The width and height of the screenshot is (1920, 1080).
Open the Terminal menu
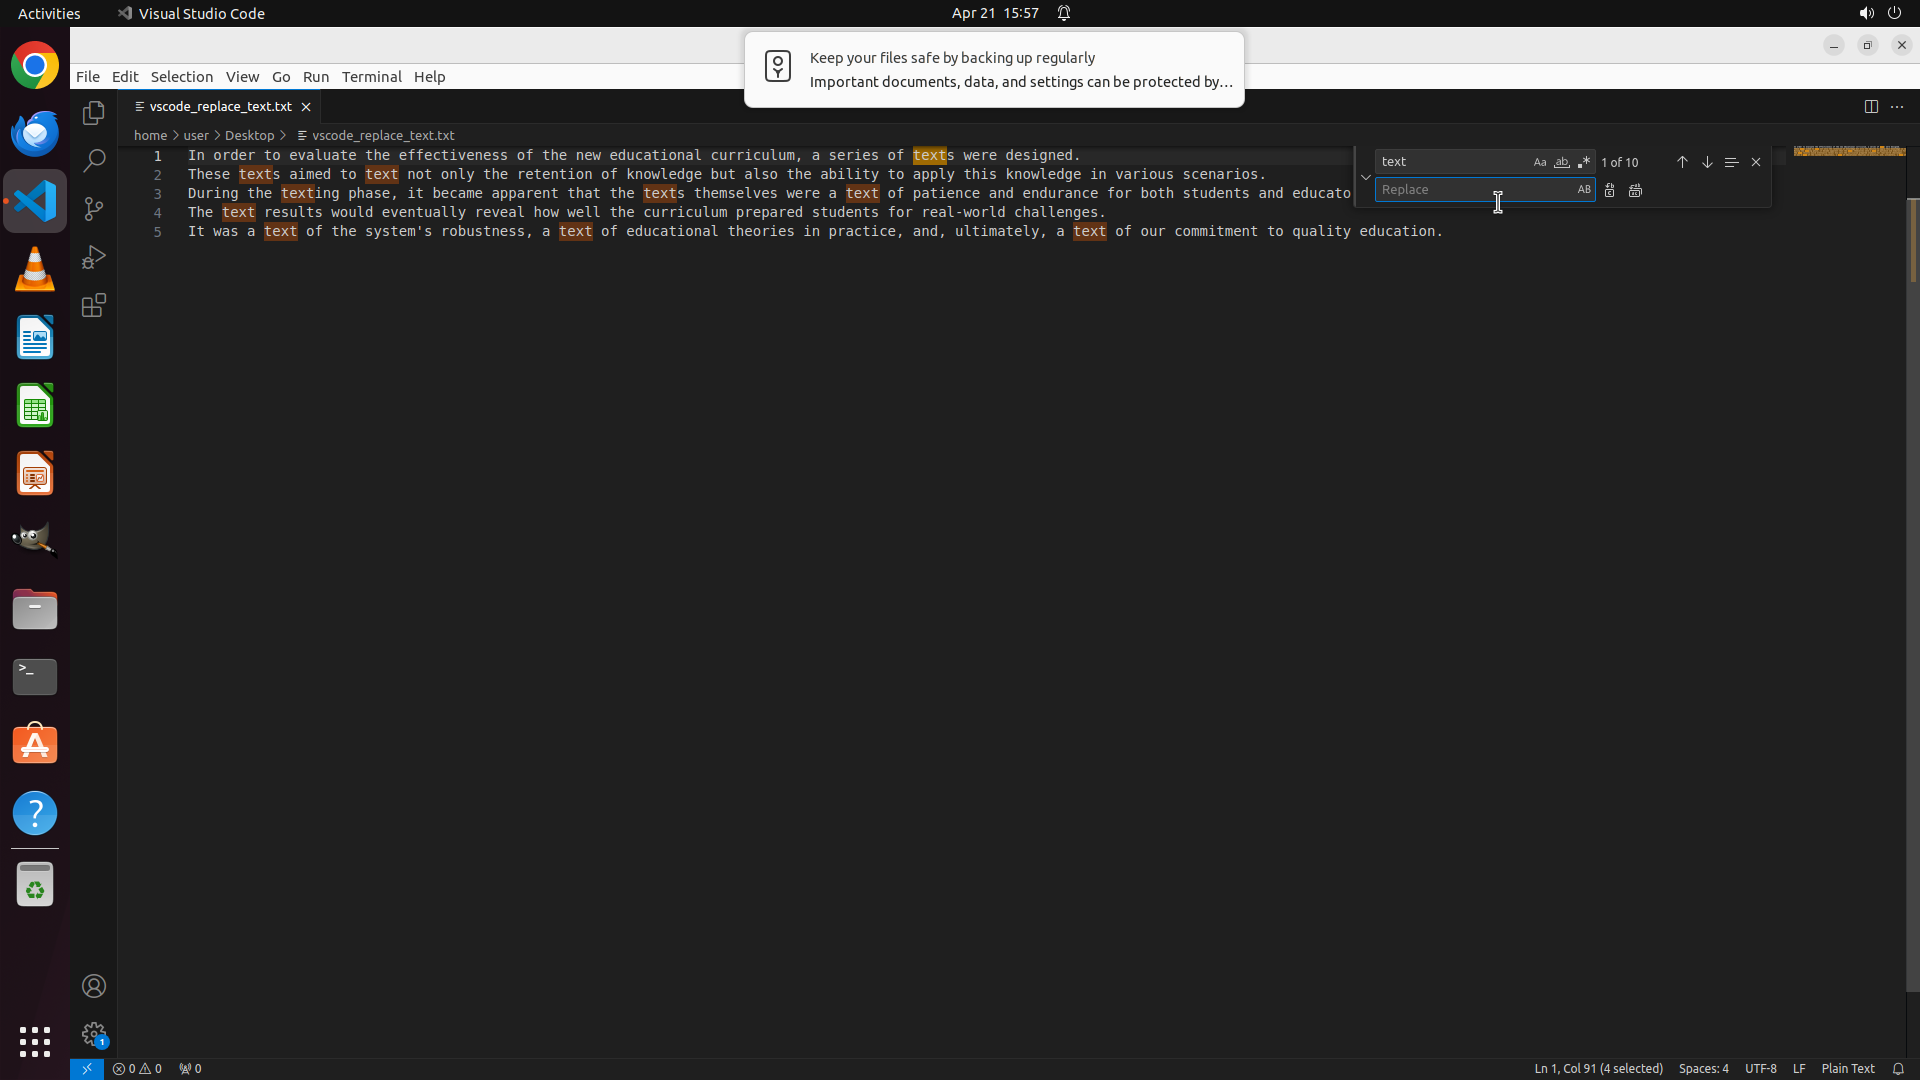[371, 77]
